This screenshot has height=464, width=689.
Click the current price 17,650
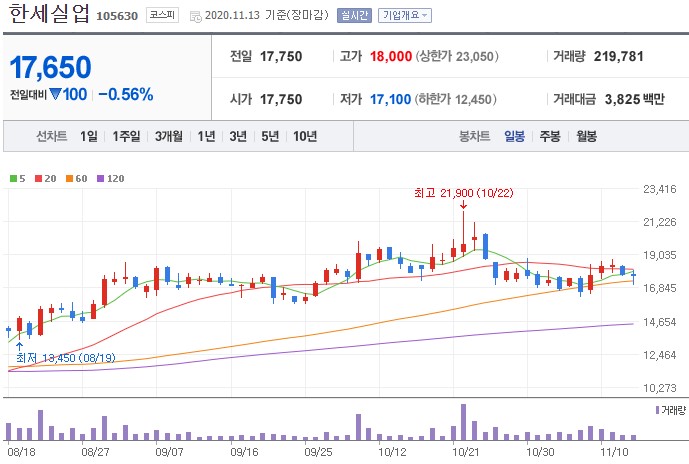pyautogui.click(x=51, y=67)
